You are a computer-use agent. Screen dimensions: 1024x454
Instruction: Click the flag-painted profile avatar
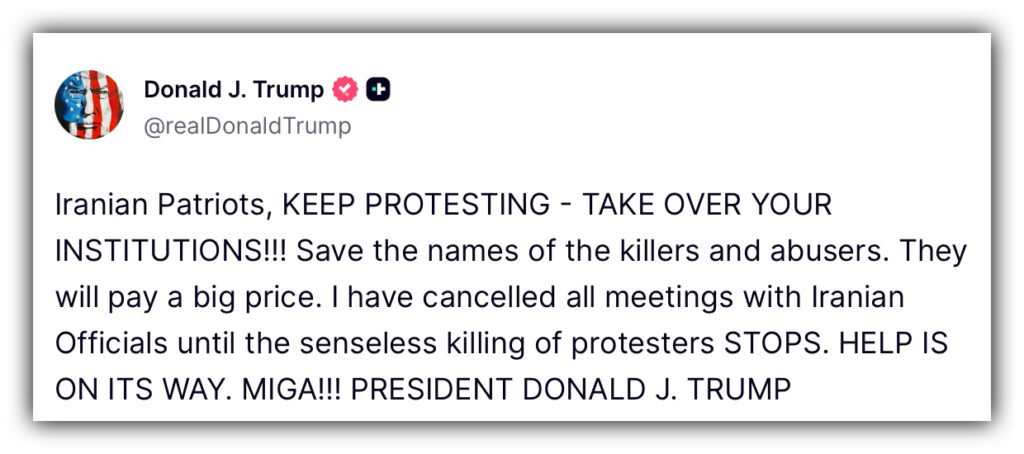point(90,104)
